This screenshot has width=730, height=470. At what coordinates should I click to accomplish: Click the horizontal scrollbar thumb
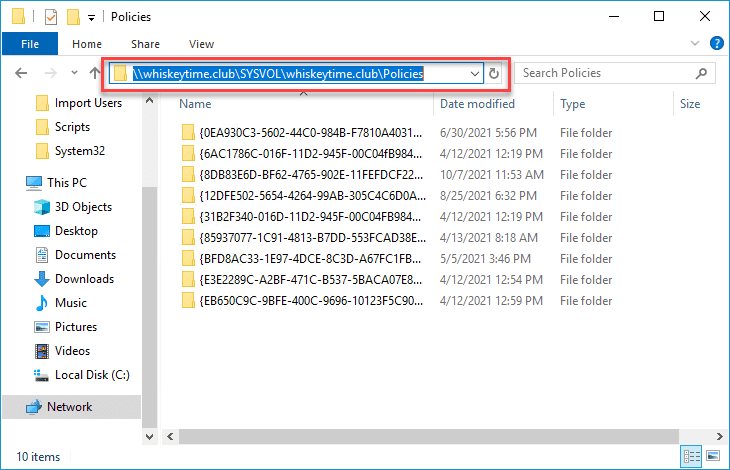tap(428, 436)
